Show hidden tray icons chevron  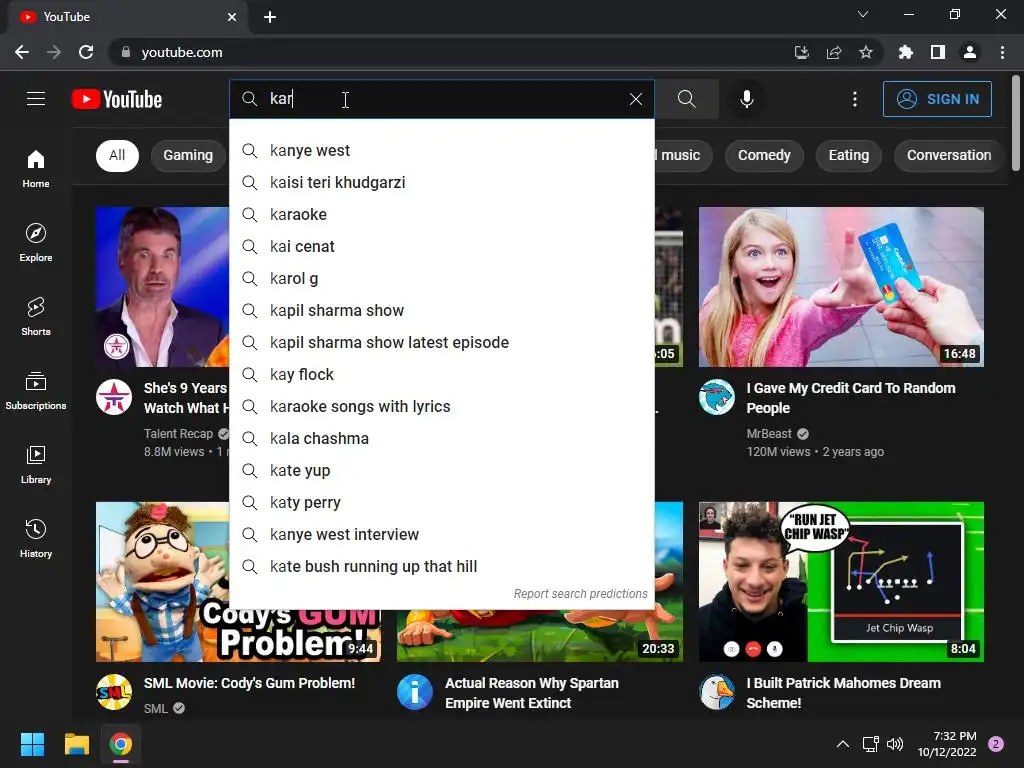coord(843,744)
